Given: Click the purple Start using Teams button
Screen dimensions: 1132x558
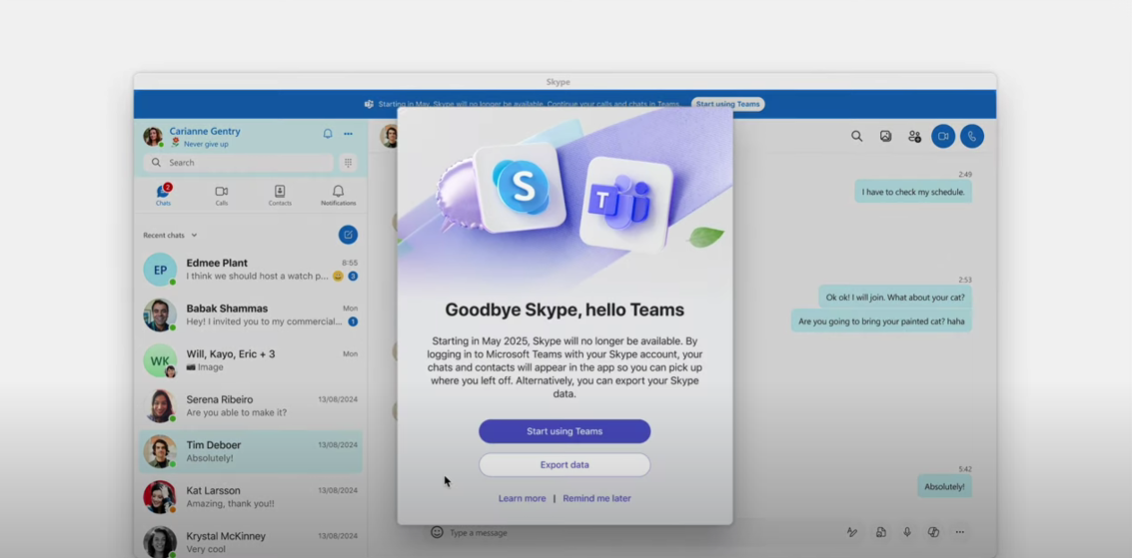Looking at the screenshot, I should tap(564, 431).
